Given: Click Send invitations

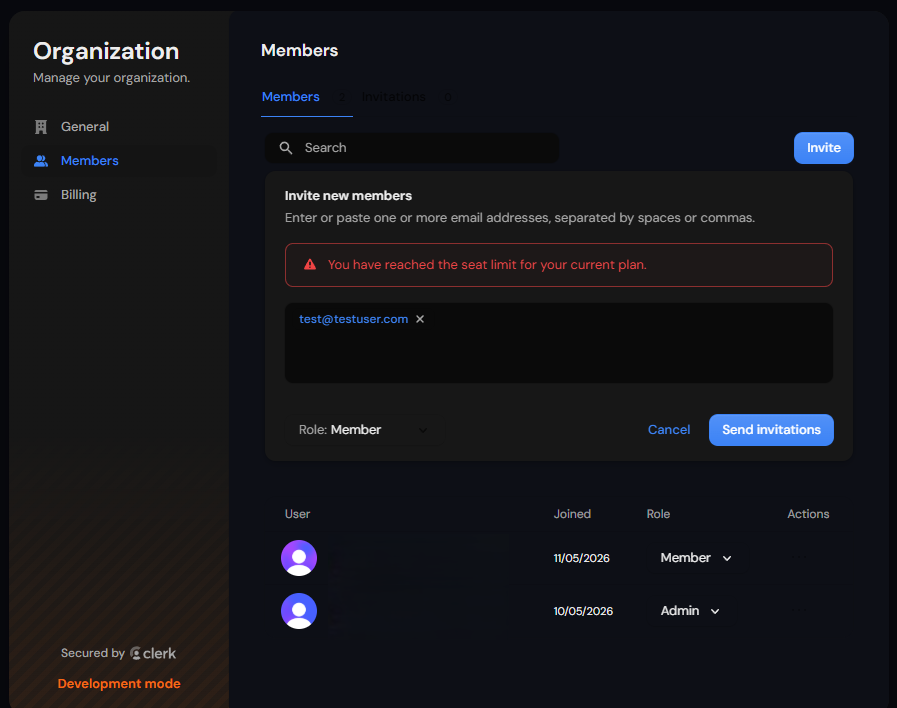Looking at the screenshot, I should coord(771,430).
